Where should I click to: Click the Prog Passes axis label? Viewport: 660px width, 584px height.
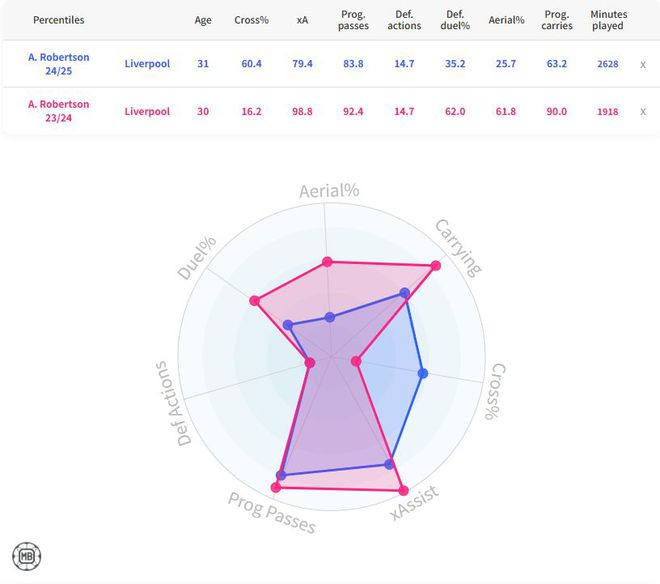coord(271,512)
